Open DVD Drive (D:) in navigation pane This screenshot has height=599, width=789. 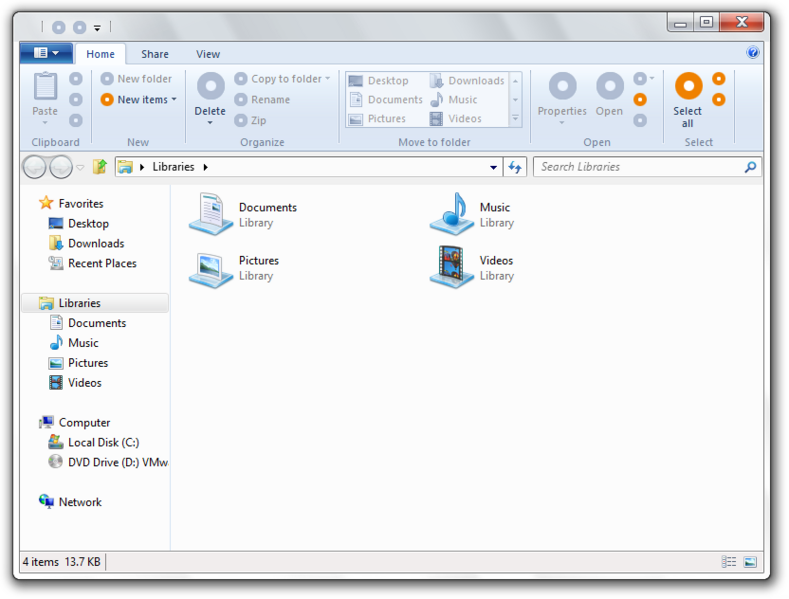108,462
